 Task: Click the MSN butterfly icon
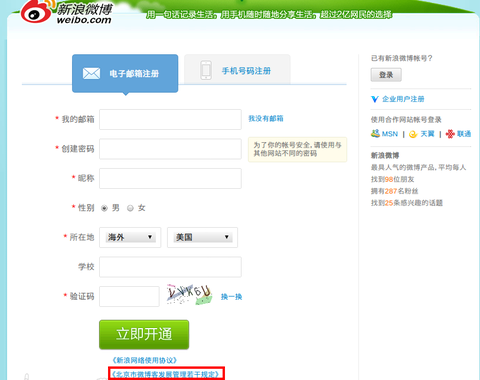(x=375, y=134)
